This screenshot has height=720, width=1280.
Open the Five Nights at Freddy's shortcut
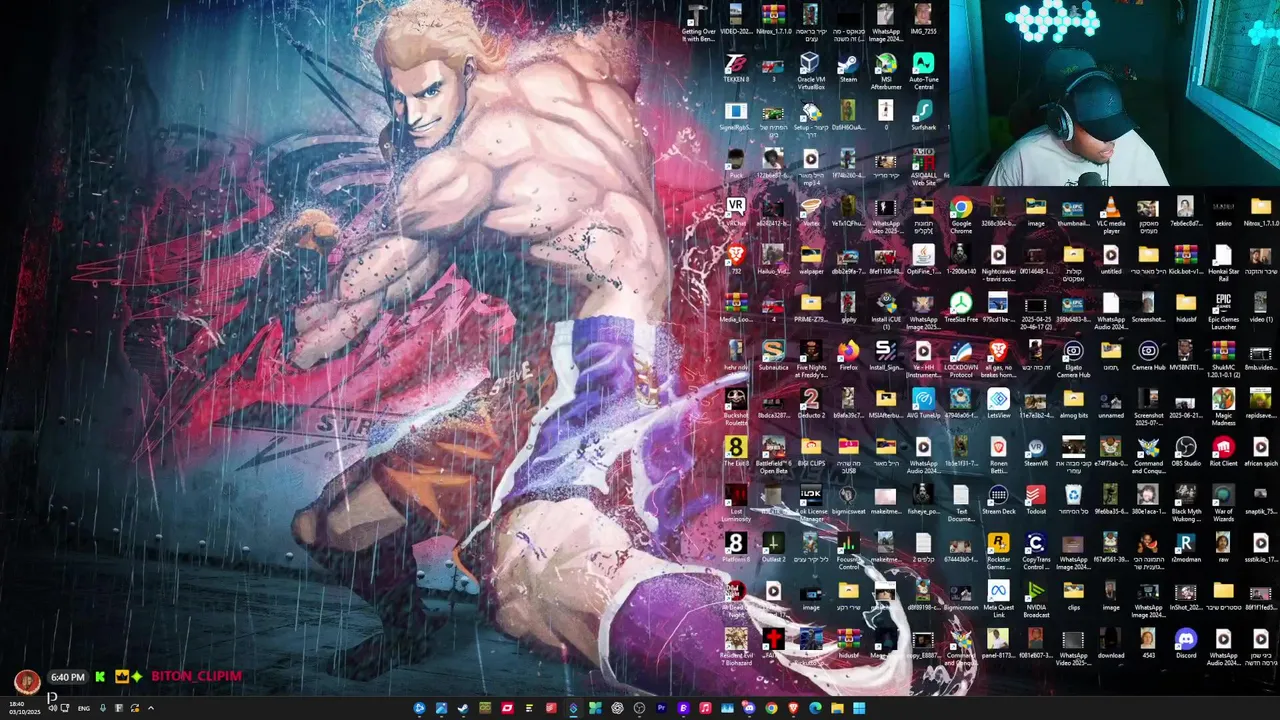[810, 360]
